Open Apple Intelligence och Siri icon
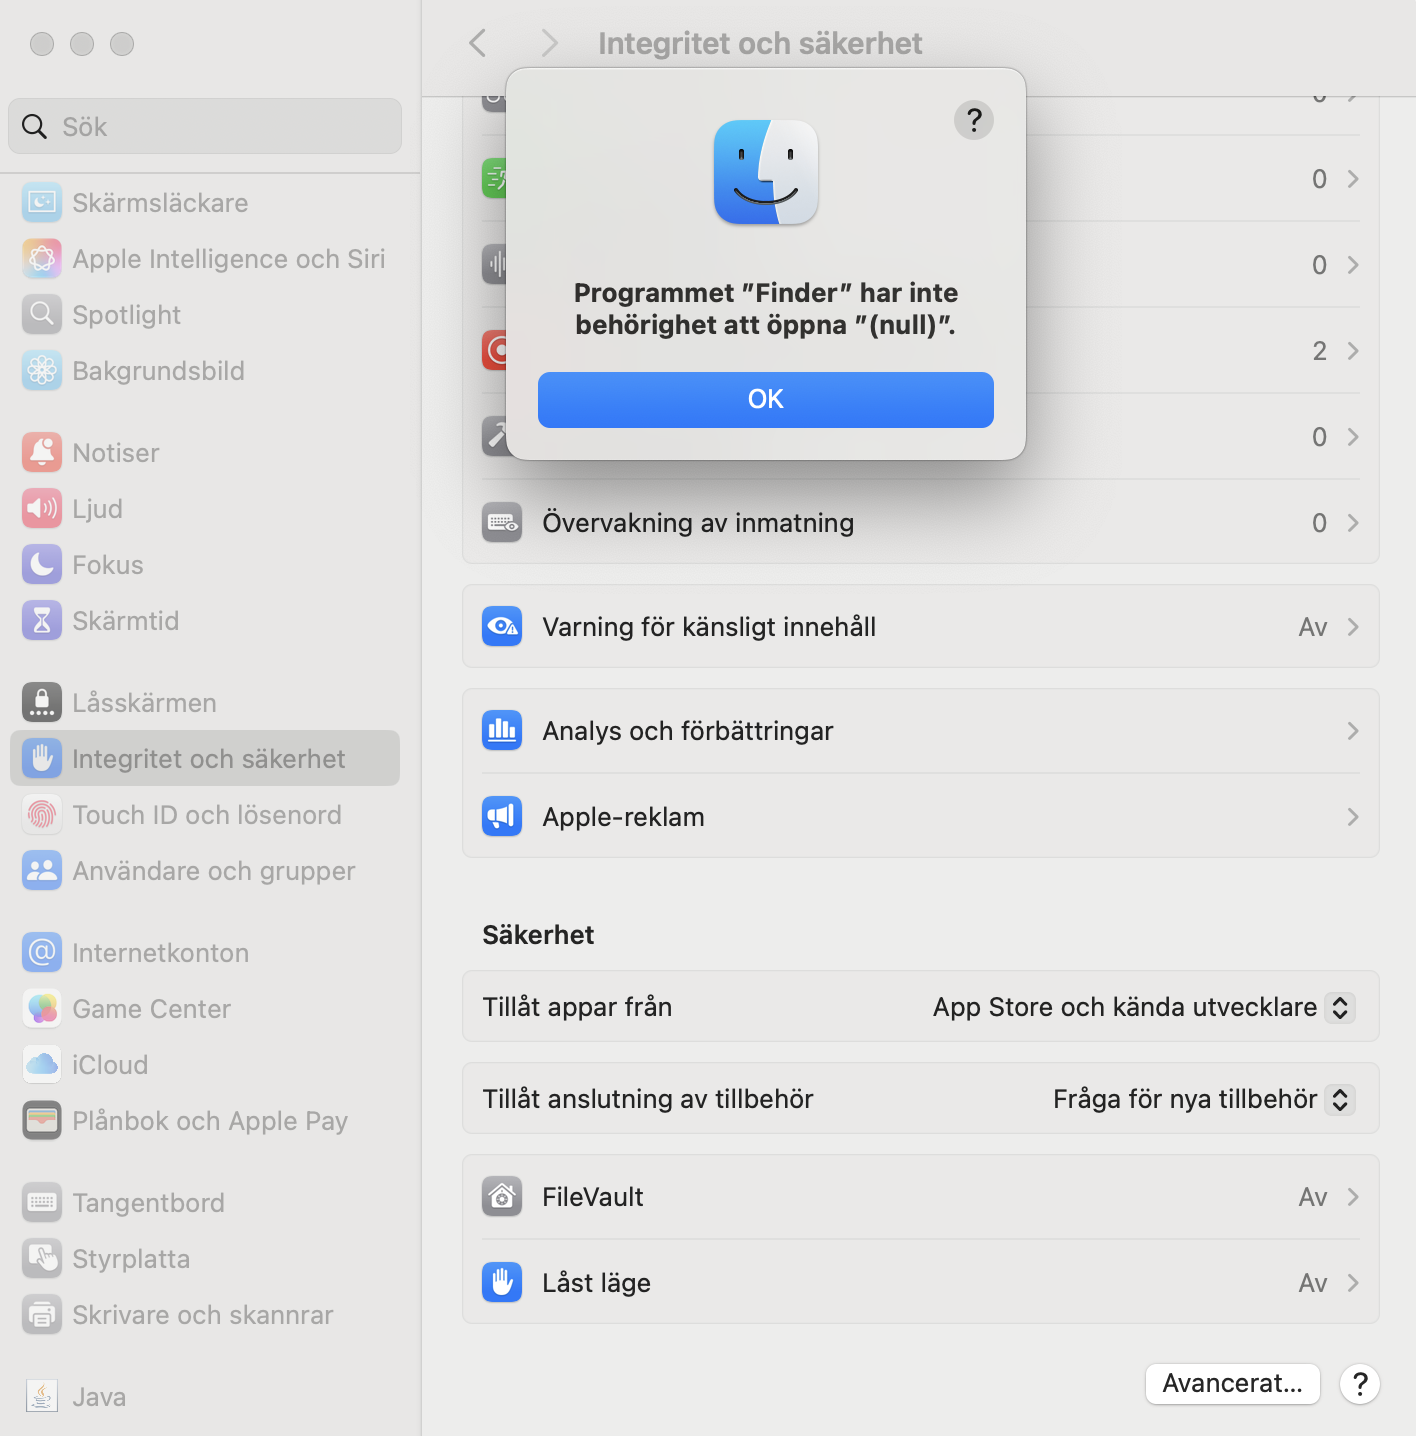The height and width of the screenshot is (1436, 1416). pos(42,259)
